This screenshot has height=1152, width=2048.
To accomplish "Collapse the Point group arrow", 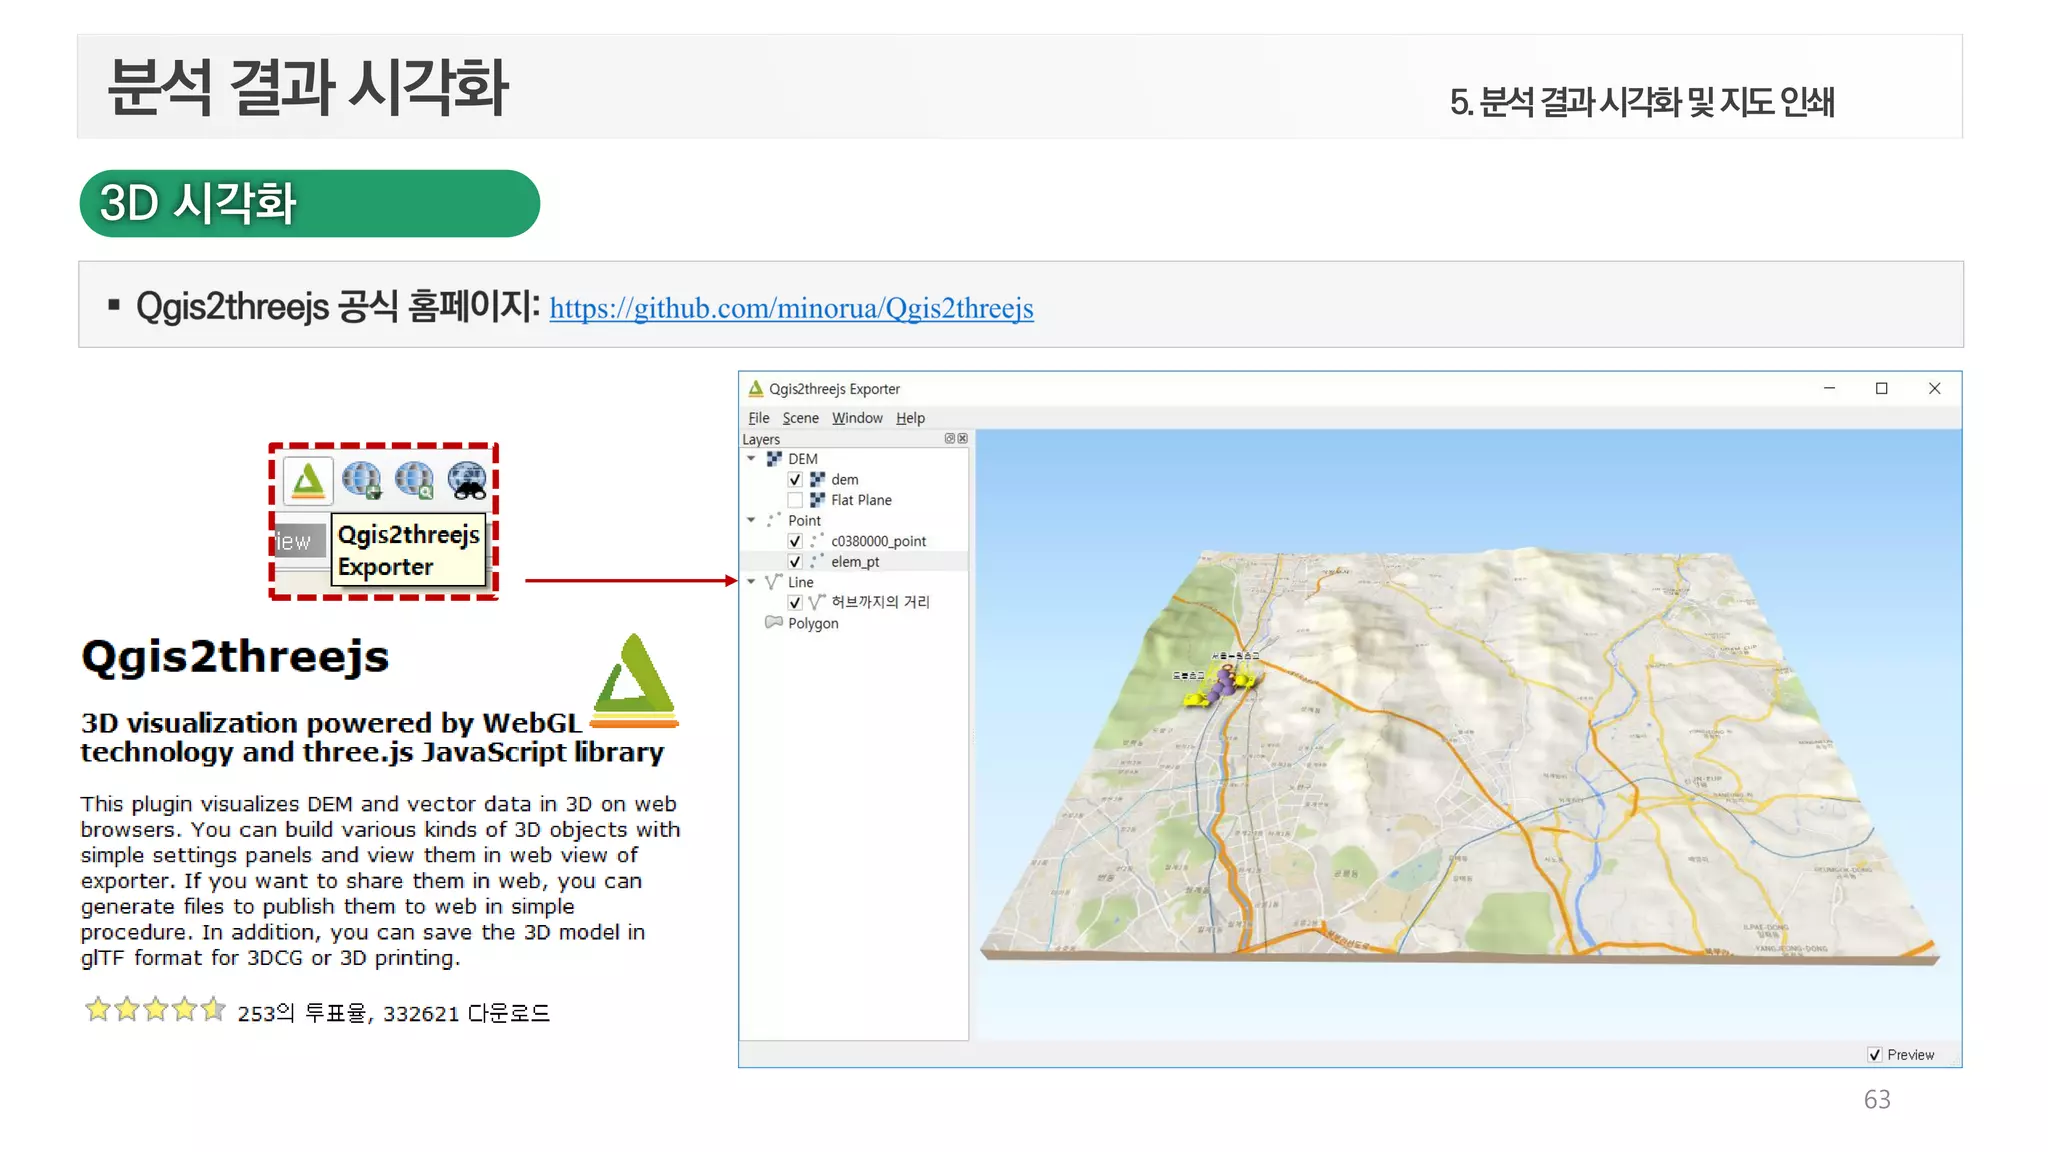I will click(752, 520).
